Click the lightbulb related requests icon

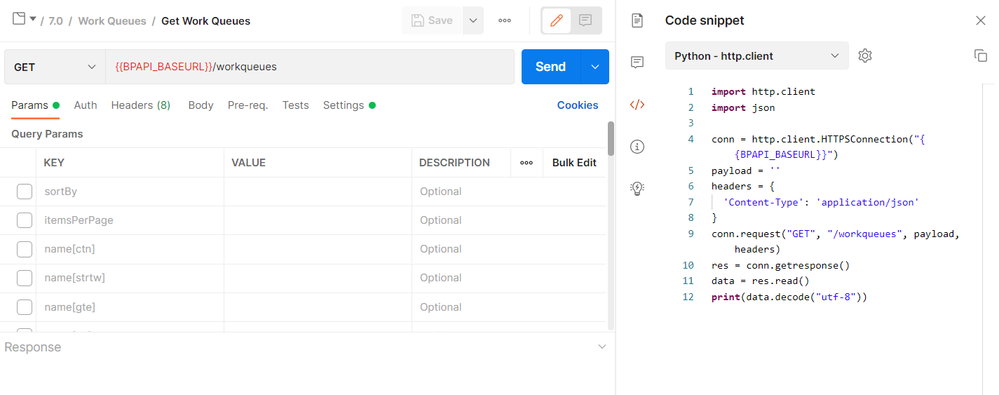tap(637, 189)
